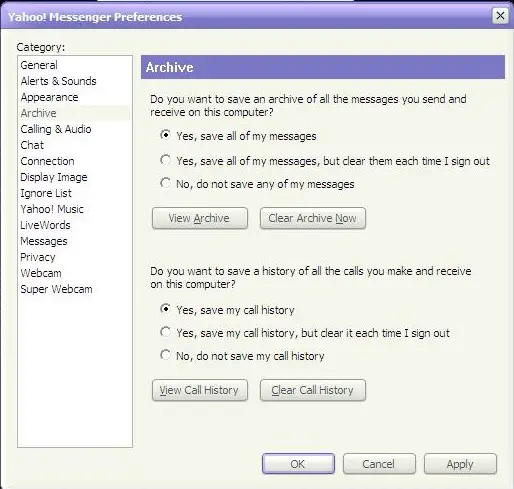Switch to Alerts & Sounds category
Screen dimensions: 514x489
[58, 81]
